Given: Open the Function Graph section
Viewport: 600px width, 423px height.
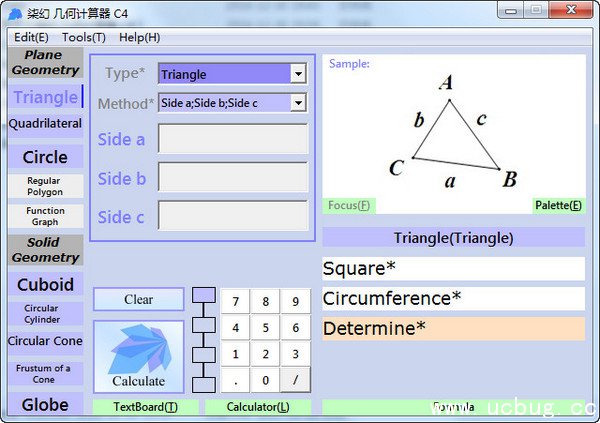Looking at the screenshot, I should [x=46, y=216].
